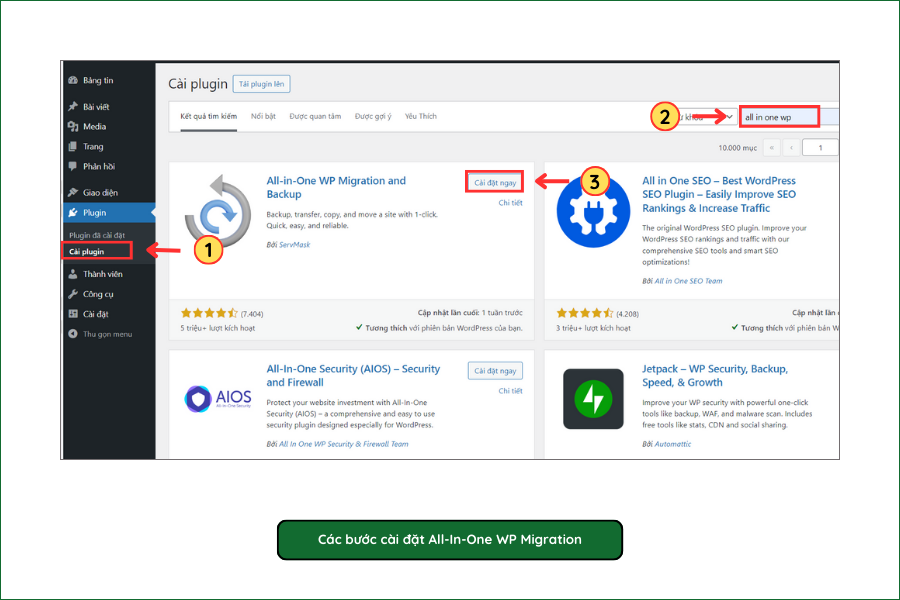Click the (4.208) rating count text
Screen dimensions: 900x600
click(x=627, y=314)
